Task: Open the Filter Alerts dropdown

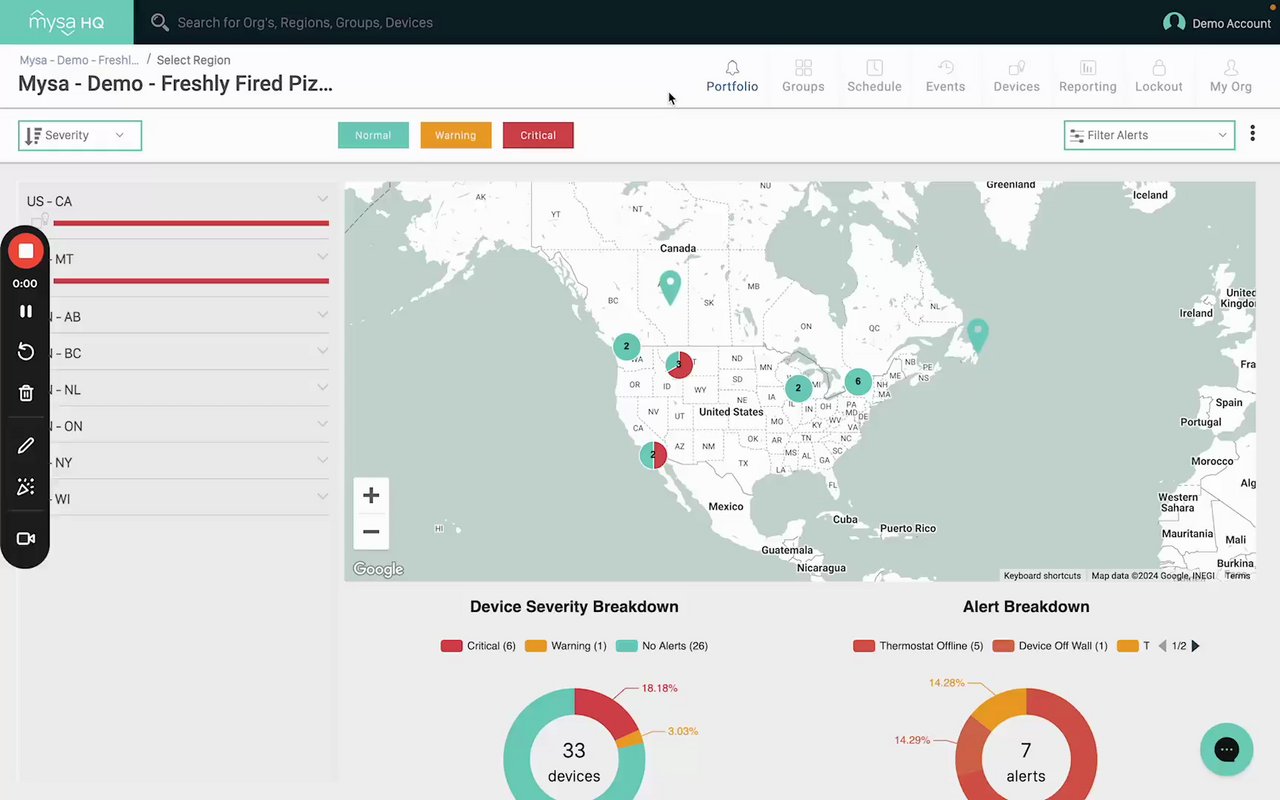Action: click(1149, 135)
